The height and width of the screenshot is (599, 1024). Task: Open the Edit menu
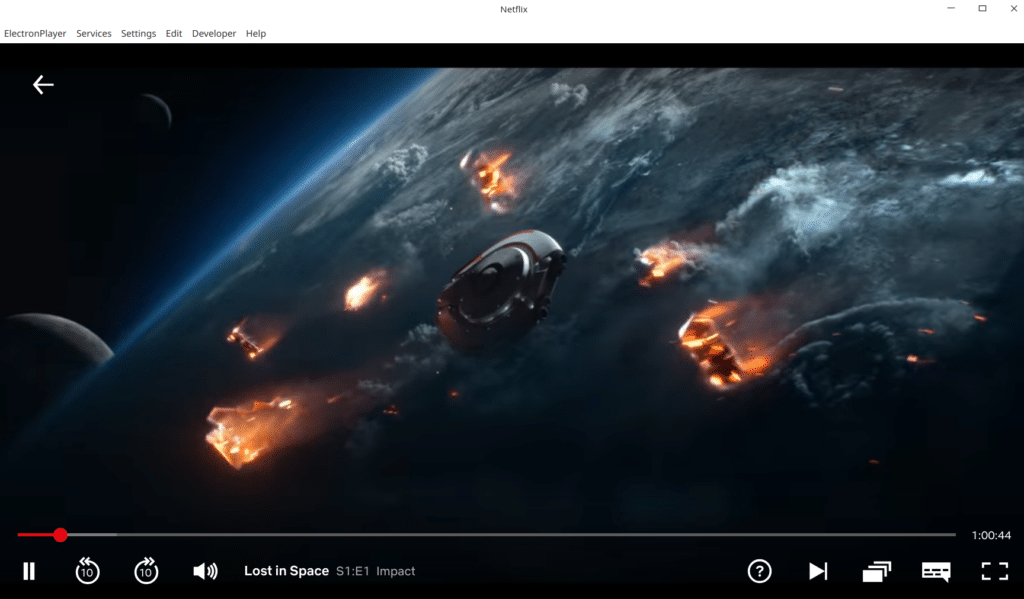click(x=174, y=33)
